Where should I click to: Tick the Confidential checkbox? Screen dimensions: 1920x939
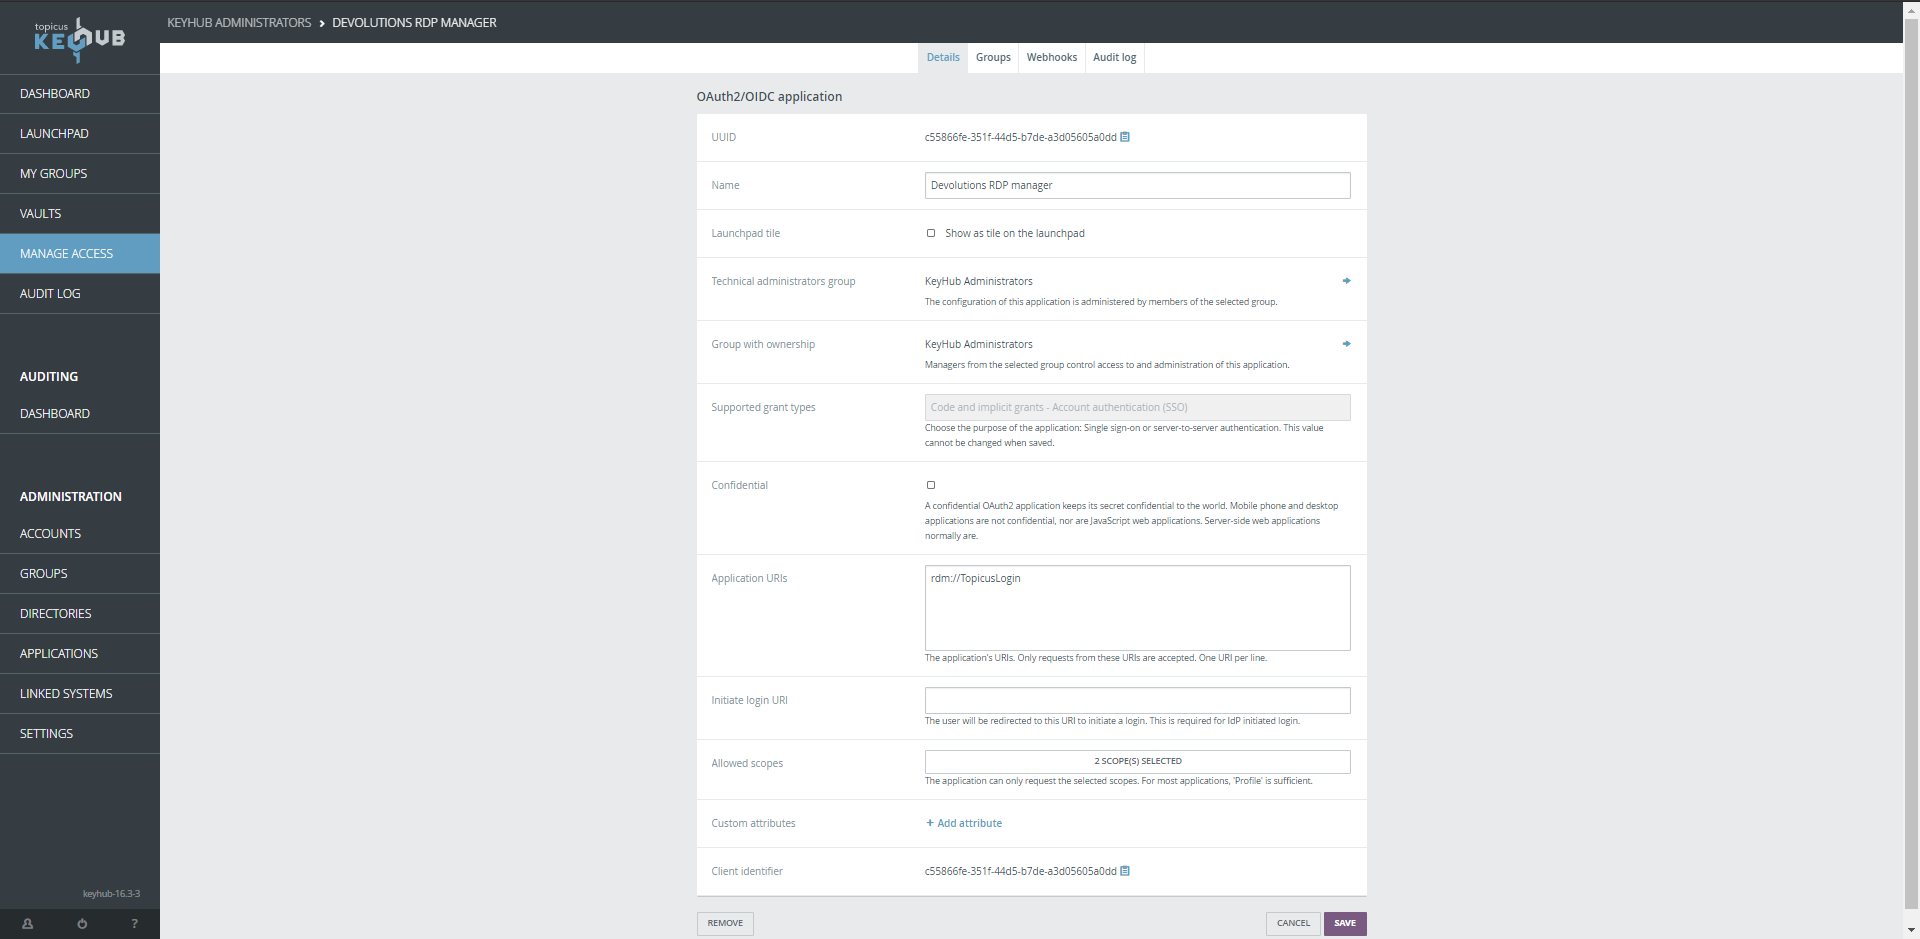(931, 485)
